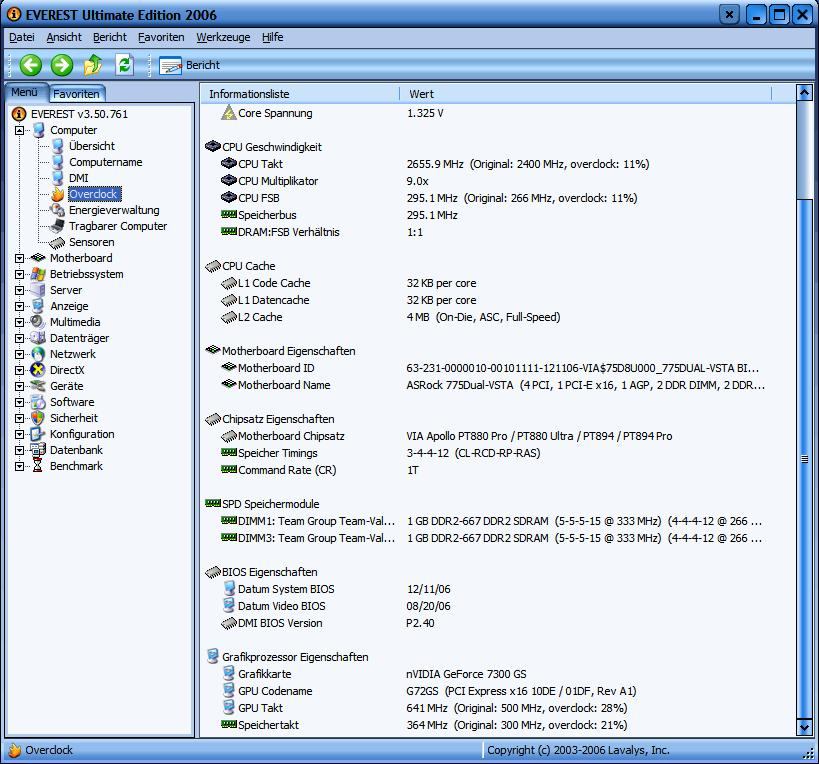Switch to the Menü sidebar tab
The height and width of the screenshot is (764, 819).
[x=25, y=92]
